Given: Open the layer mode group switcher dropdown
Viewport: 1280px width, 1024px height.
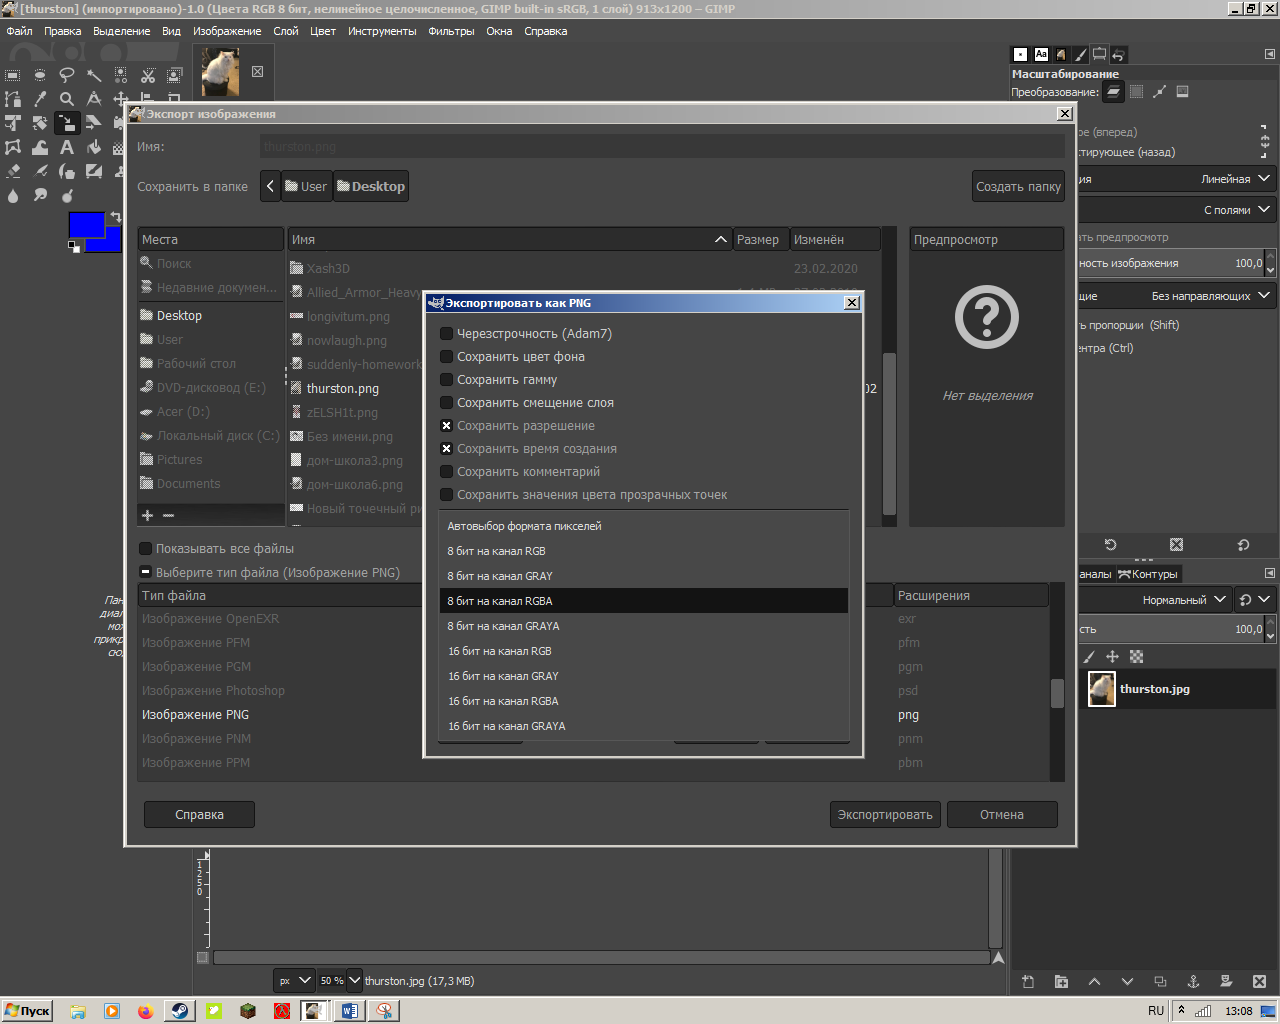Looking at the screenshot, I should click(x=1255, y=600).
